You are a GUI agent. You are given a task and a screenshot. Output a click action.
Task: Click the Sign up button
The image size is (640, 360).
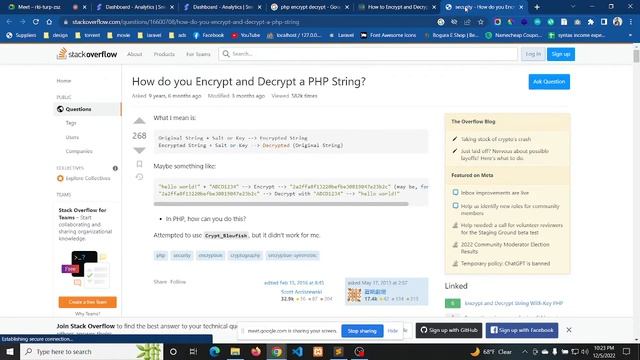pyautogui.click(x=561, y=54)
